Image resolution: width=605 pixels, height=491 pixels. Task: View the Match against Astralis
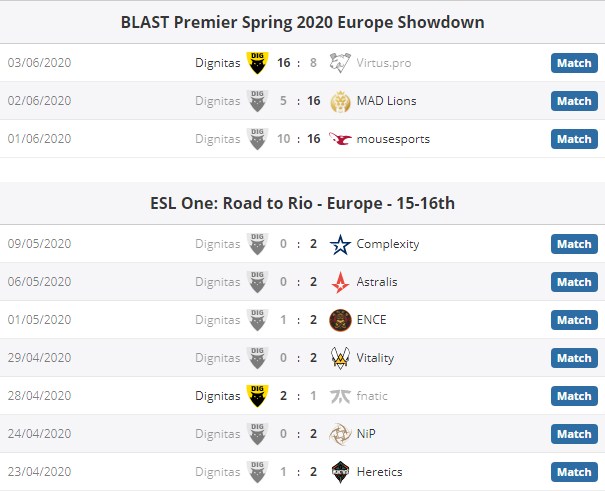click(574, 282)
